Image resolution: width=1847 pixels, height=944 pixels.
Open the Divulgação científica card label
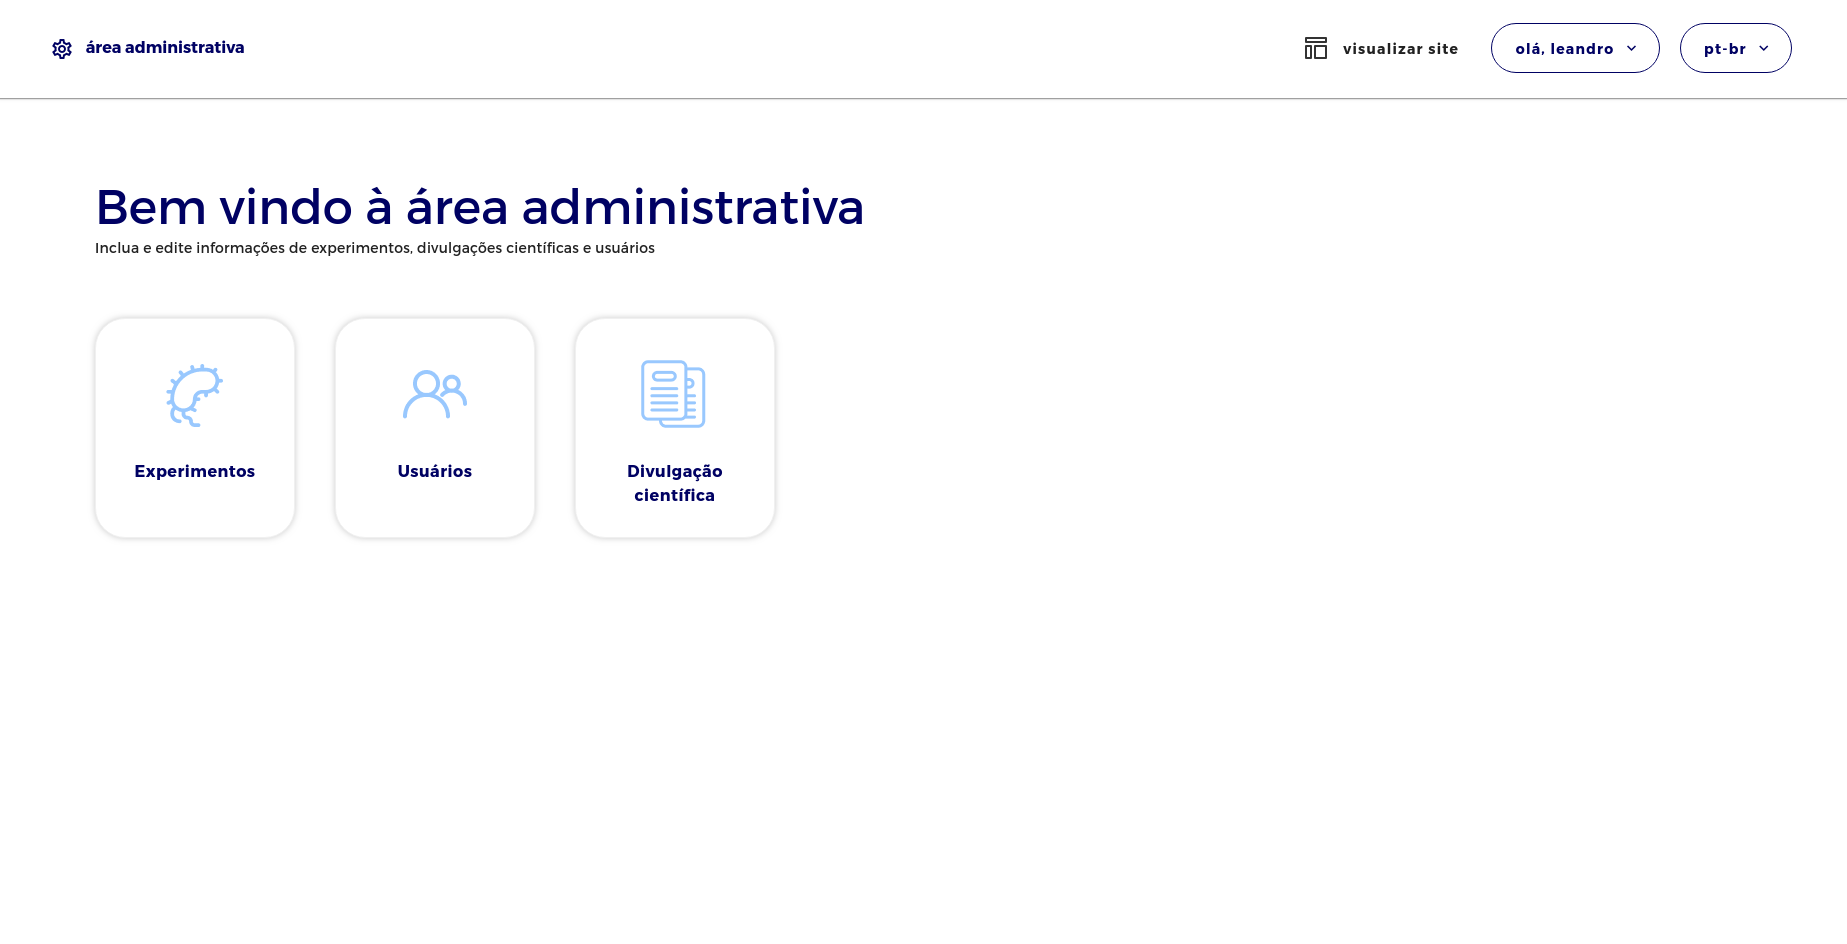(x=675, y=483)
